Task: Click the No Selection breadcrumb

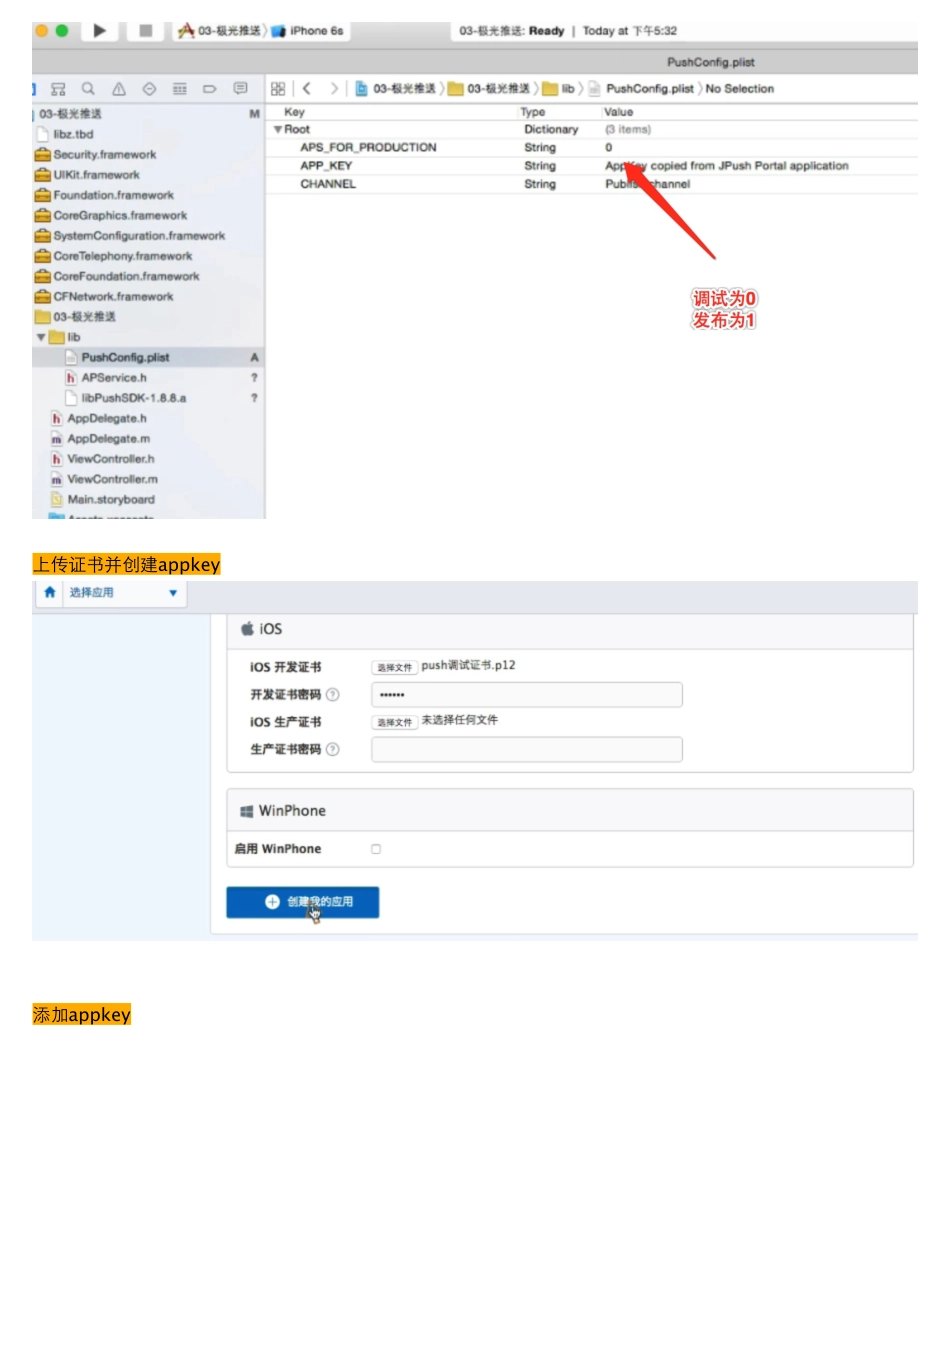Action: [x=739, y=89]
